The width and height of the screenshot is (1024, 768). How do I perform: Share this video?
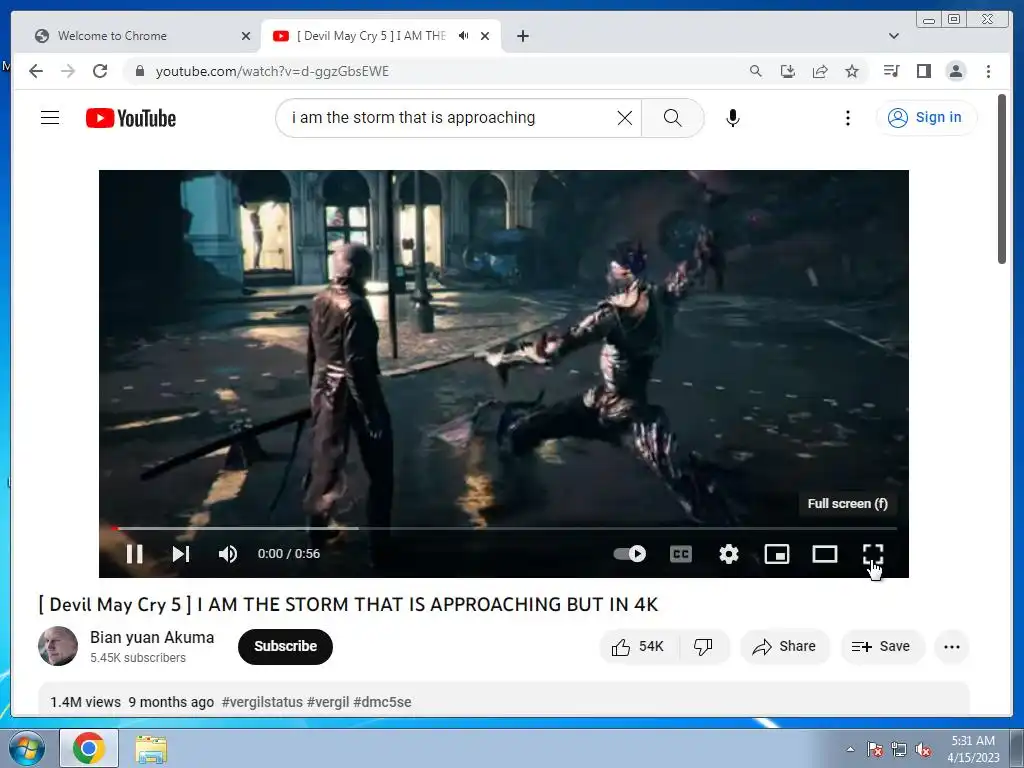pyautogui.click(x=784, y=647)
